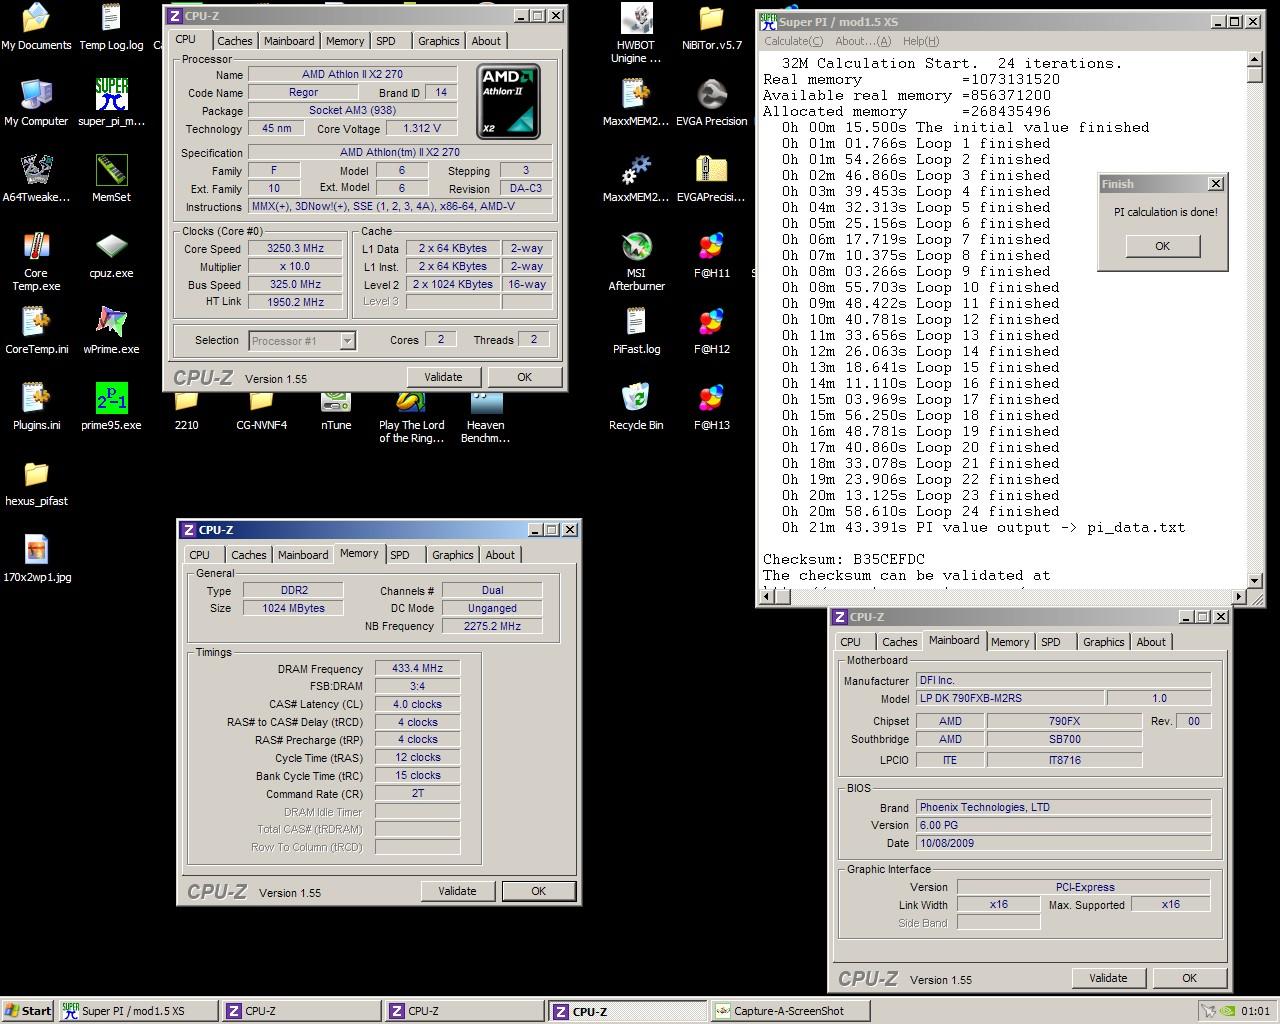Click BIOS date field 10/08/2009
Viewport: 1280px width, 1024px height.
click(1063, 843)
